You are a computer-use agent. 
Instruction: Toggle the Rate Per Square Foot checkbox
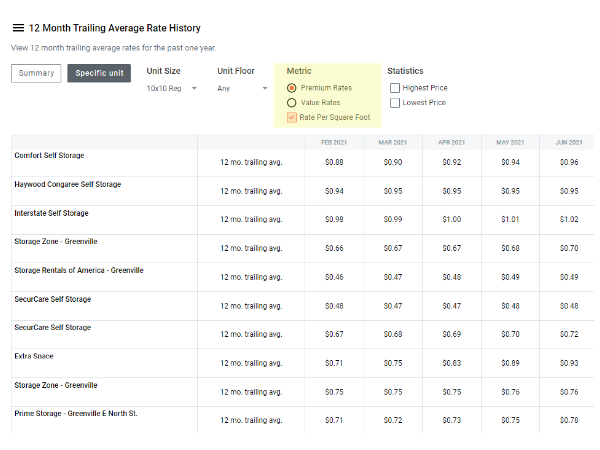pyautogui.click(x=292, y=117)
